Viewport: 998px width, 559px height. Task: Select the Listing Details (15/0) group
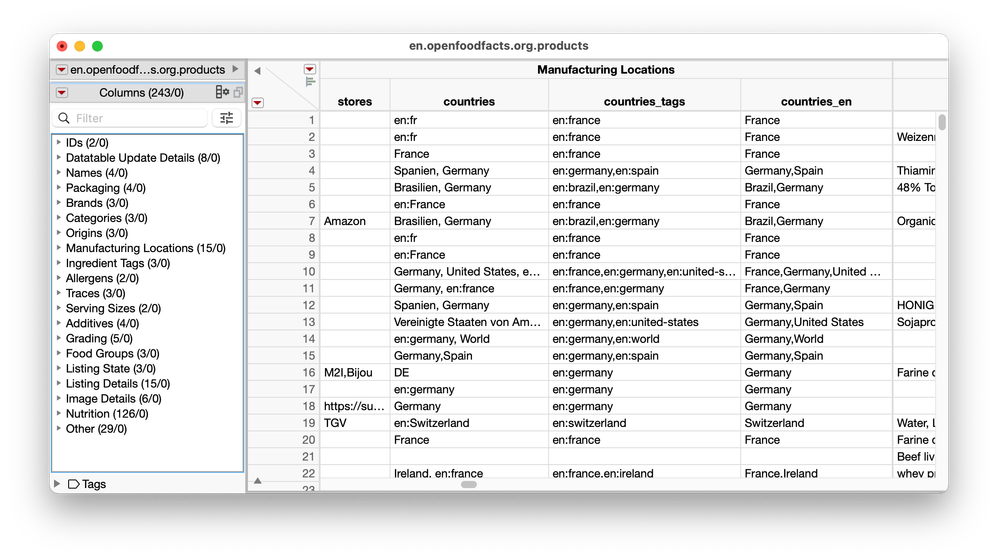[118, 383]
